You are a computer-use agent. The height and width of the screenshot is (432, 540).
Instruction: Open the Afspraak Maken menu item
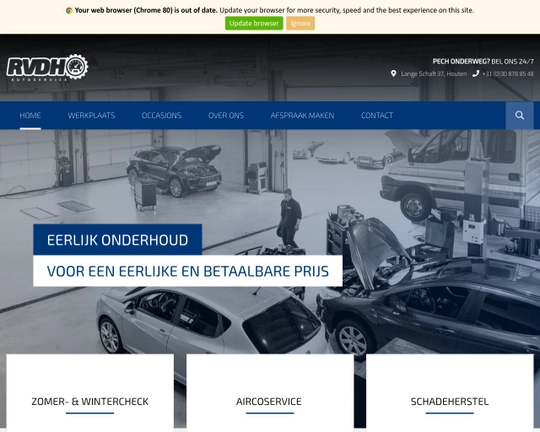302,115
